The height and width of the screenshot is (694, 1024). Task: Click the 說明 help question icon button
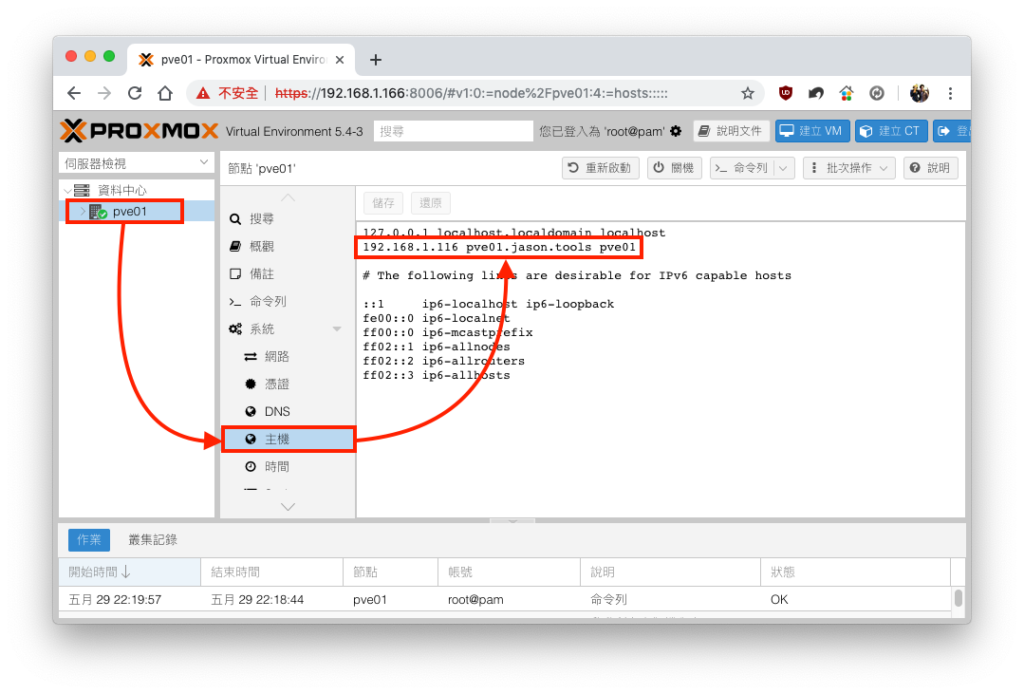[930, 168]
